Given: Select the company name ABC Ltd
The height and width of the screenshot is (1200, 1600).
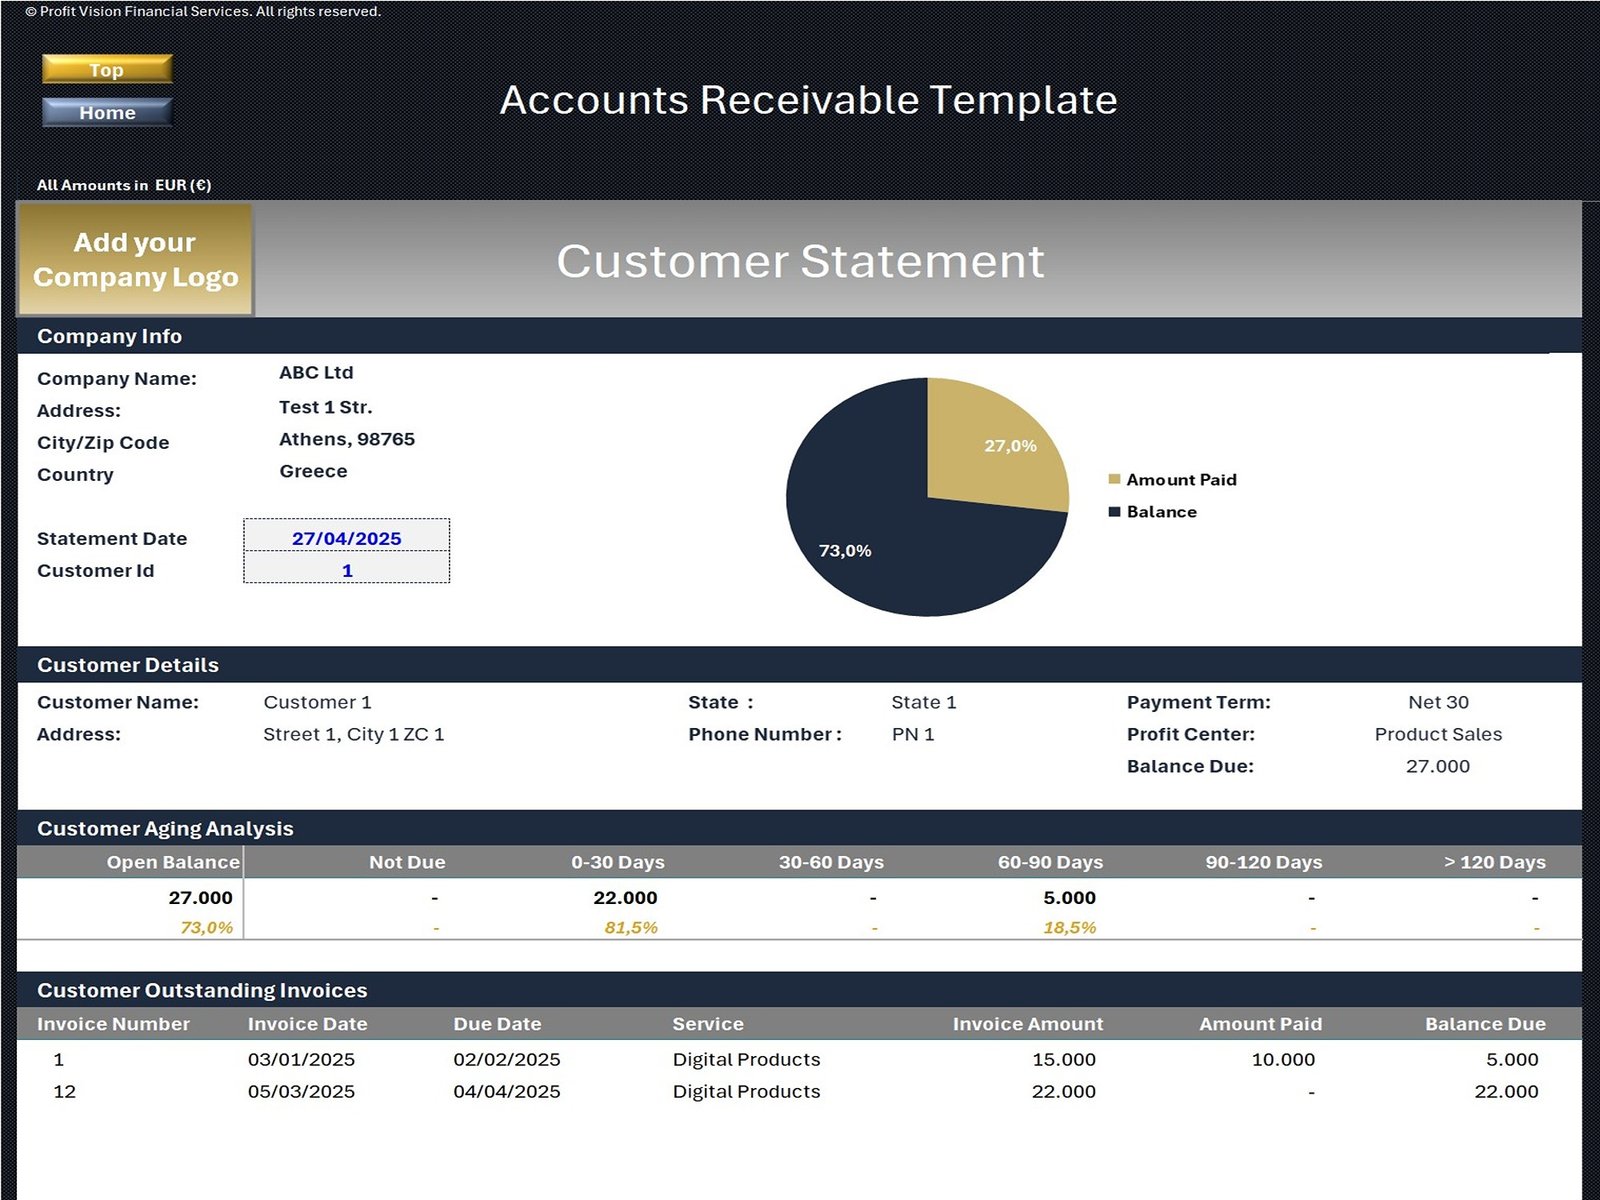Looking at the screenshot, I should point(316,372).
